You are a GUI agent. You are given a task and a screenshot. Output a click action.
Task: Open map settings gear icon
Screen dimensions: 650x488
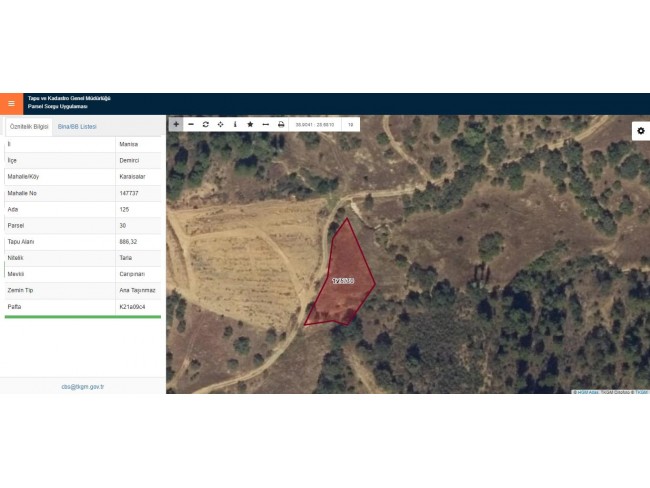coord(640,131)
